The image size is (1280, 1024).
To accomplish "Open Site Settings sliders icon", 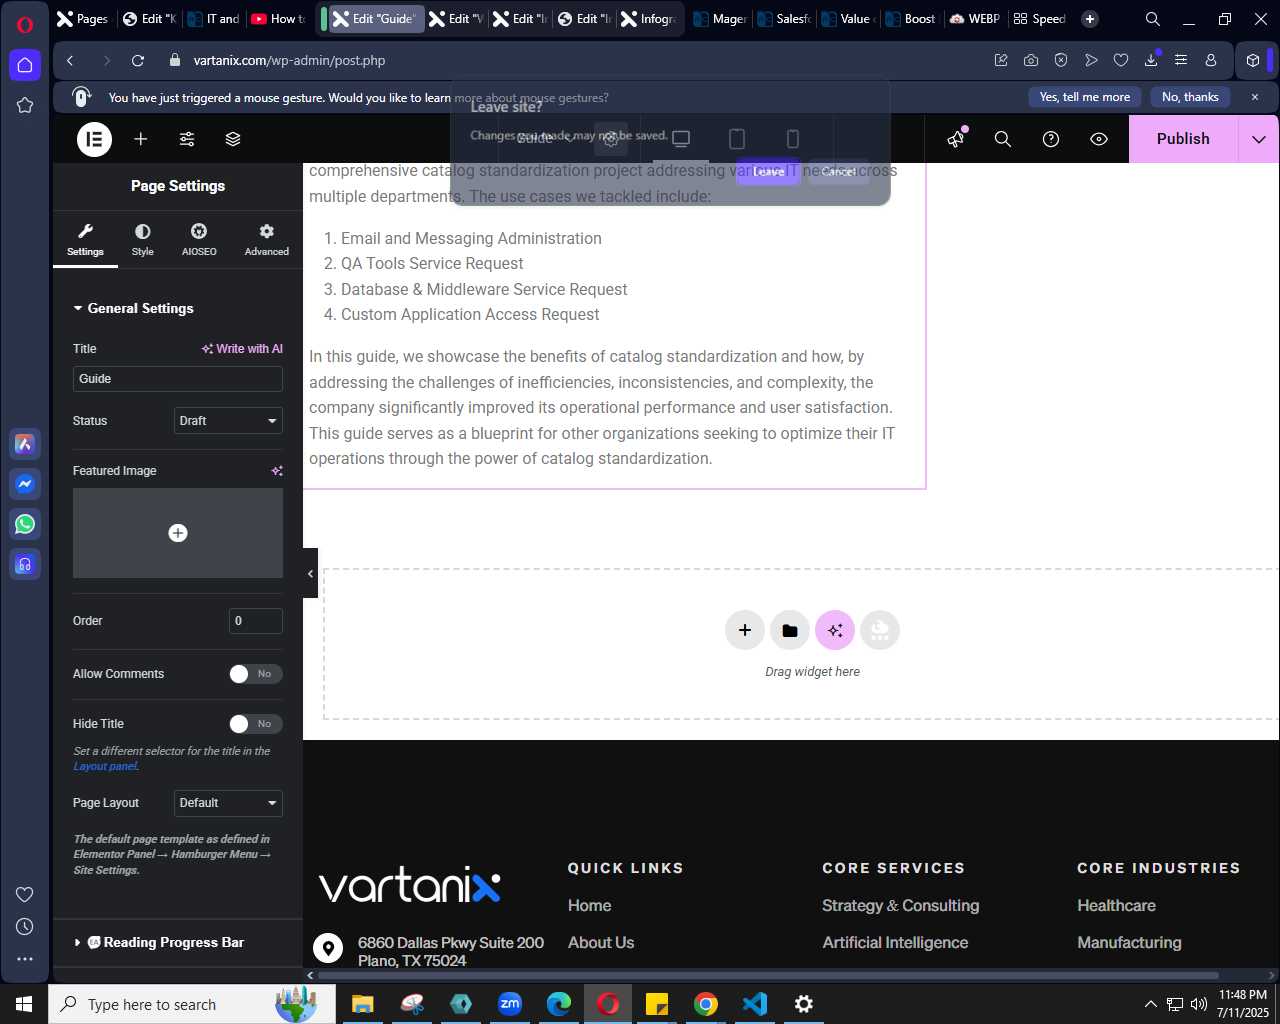I will [187, 139].
